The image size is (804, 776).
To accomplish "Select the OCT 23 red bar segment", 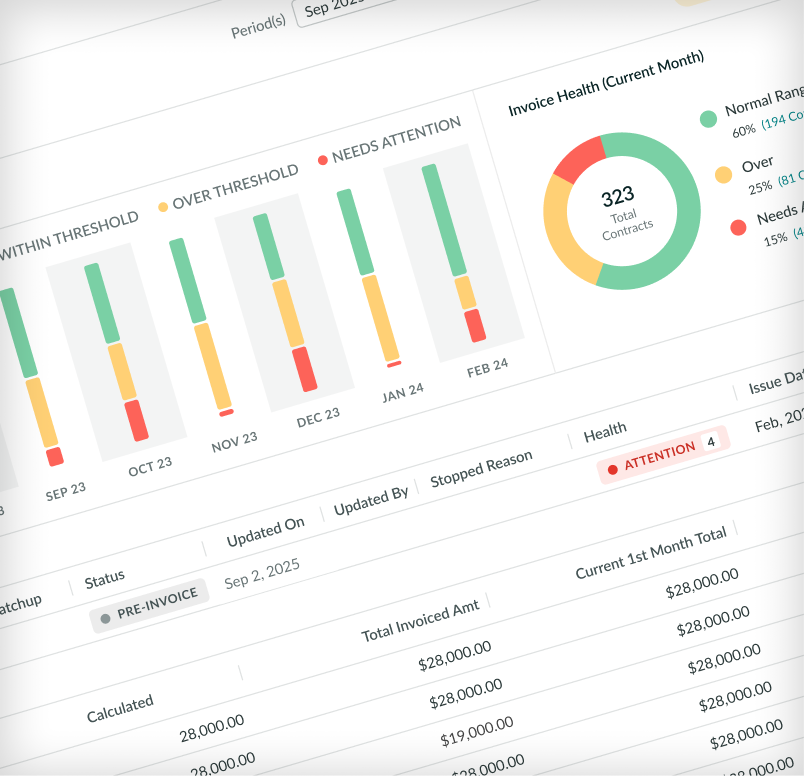I will (x=136, y=421).
